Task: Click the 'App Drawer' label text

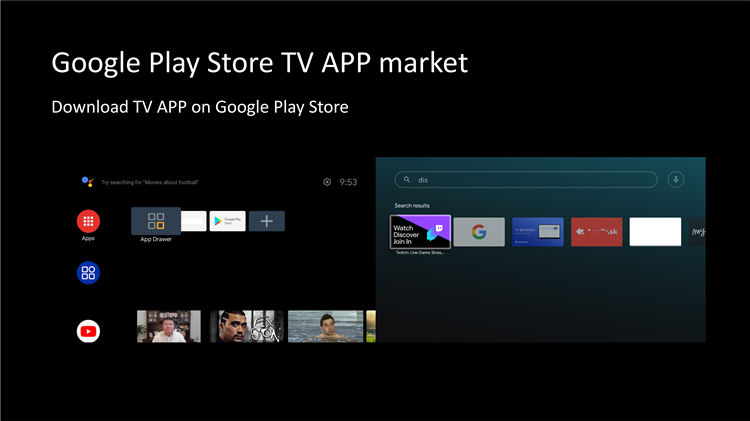Action: 156,239
